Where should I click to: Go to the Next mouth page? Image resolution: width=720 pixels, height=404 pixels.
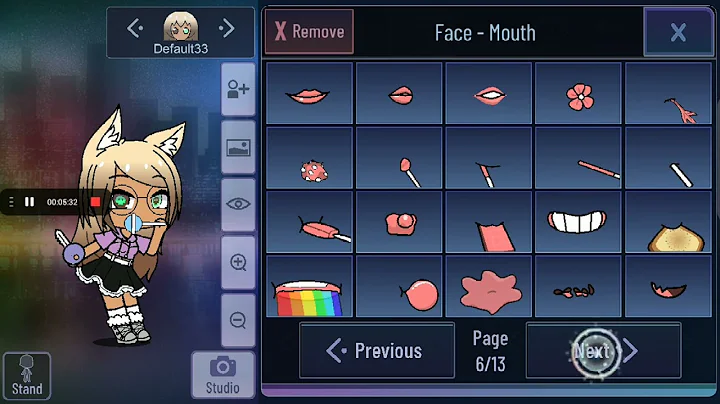[x=603, y=351]
